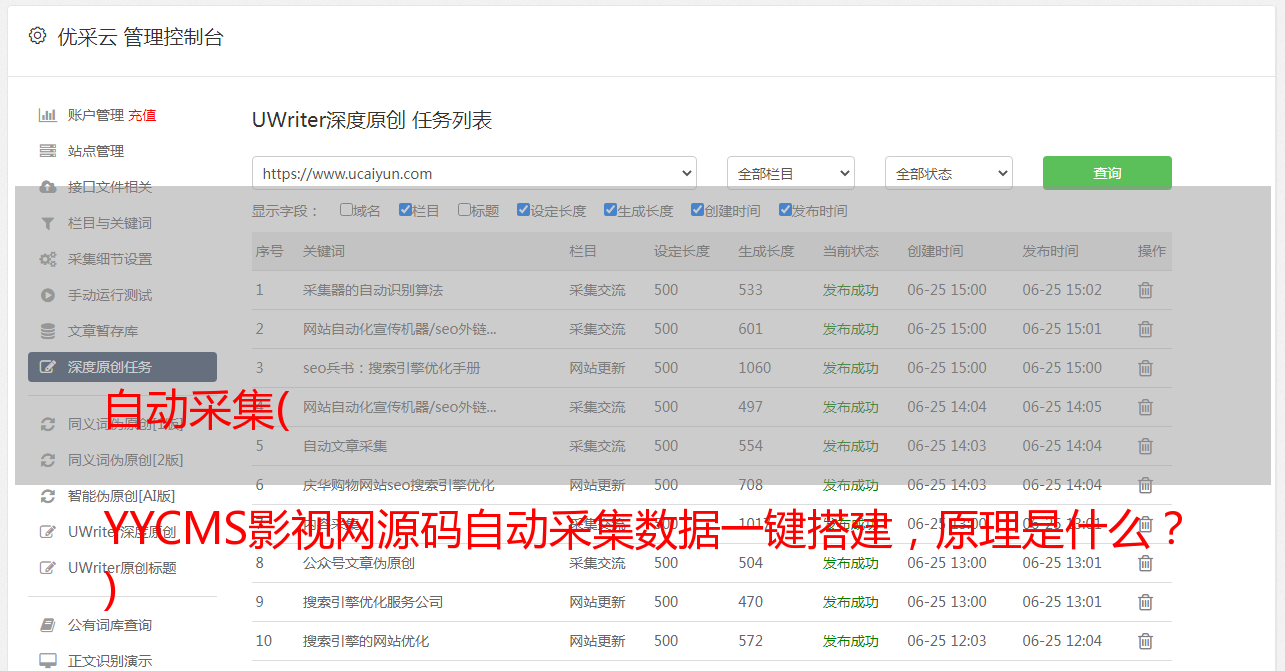1285x671 pixels.
Task: Click the edit icon for 深度原创任务
Action: click(x=47, y=367)
